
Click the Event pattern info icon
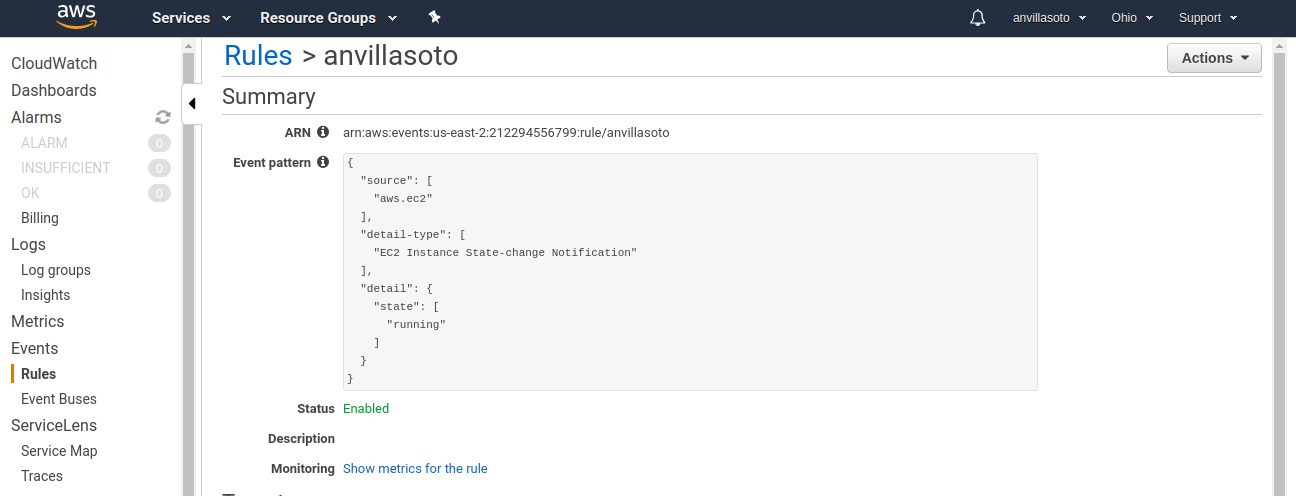tap(323, 162)
